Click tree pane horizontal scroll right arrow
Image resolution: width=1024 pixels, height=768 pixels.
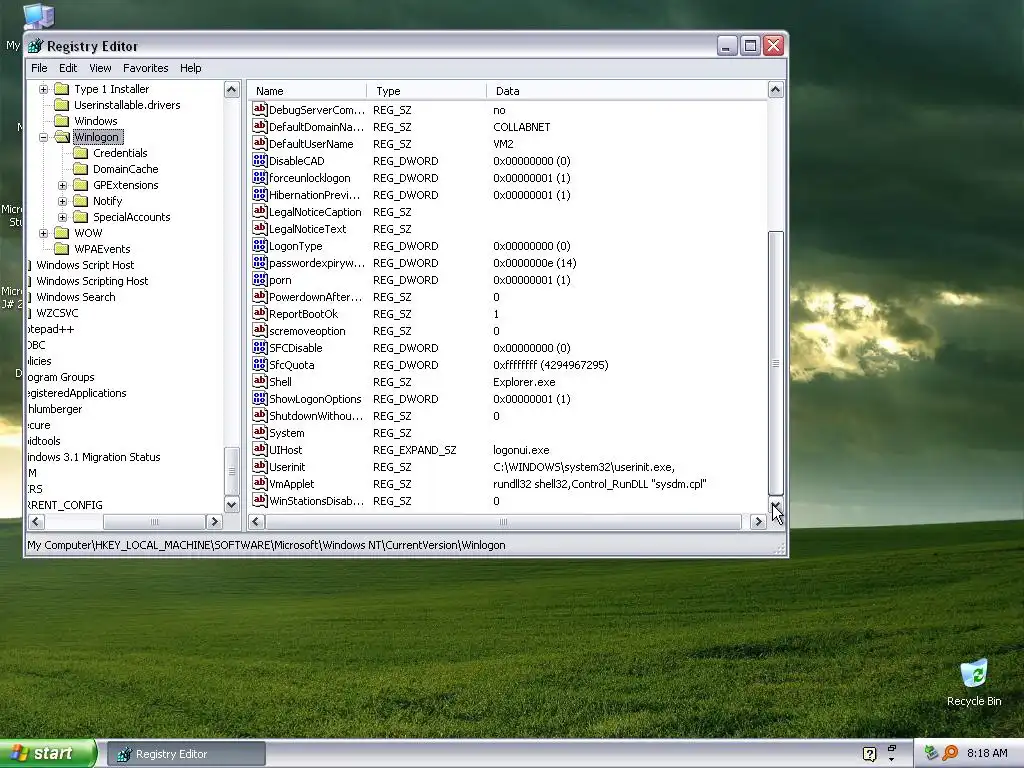214,521
